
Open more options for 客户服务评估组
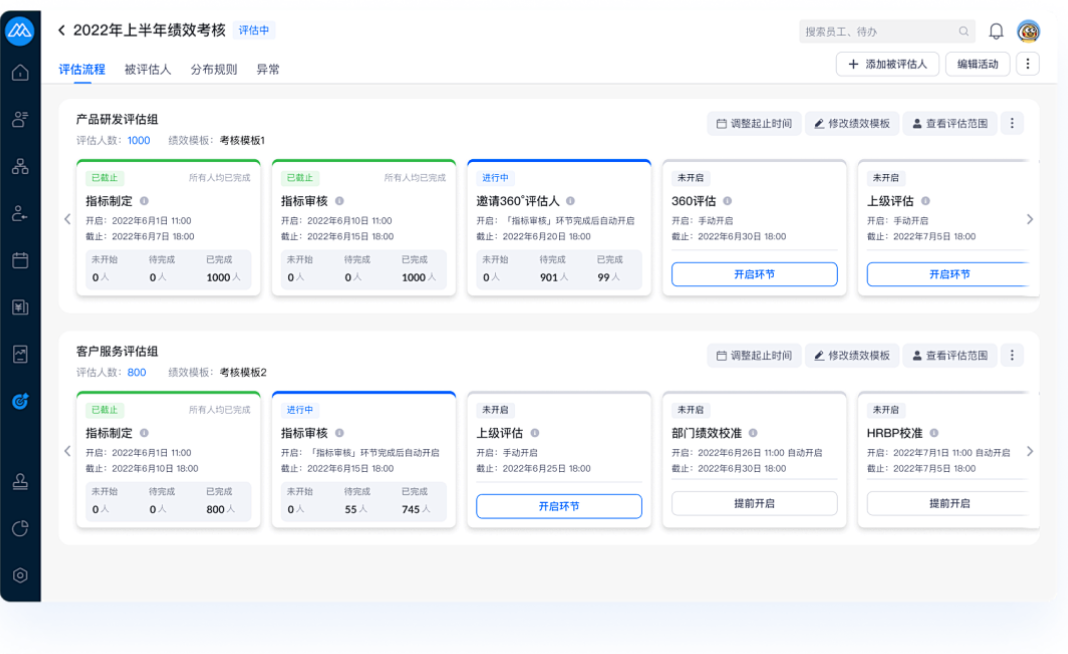[1012, 355]
